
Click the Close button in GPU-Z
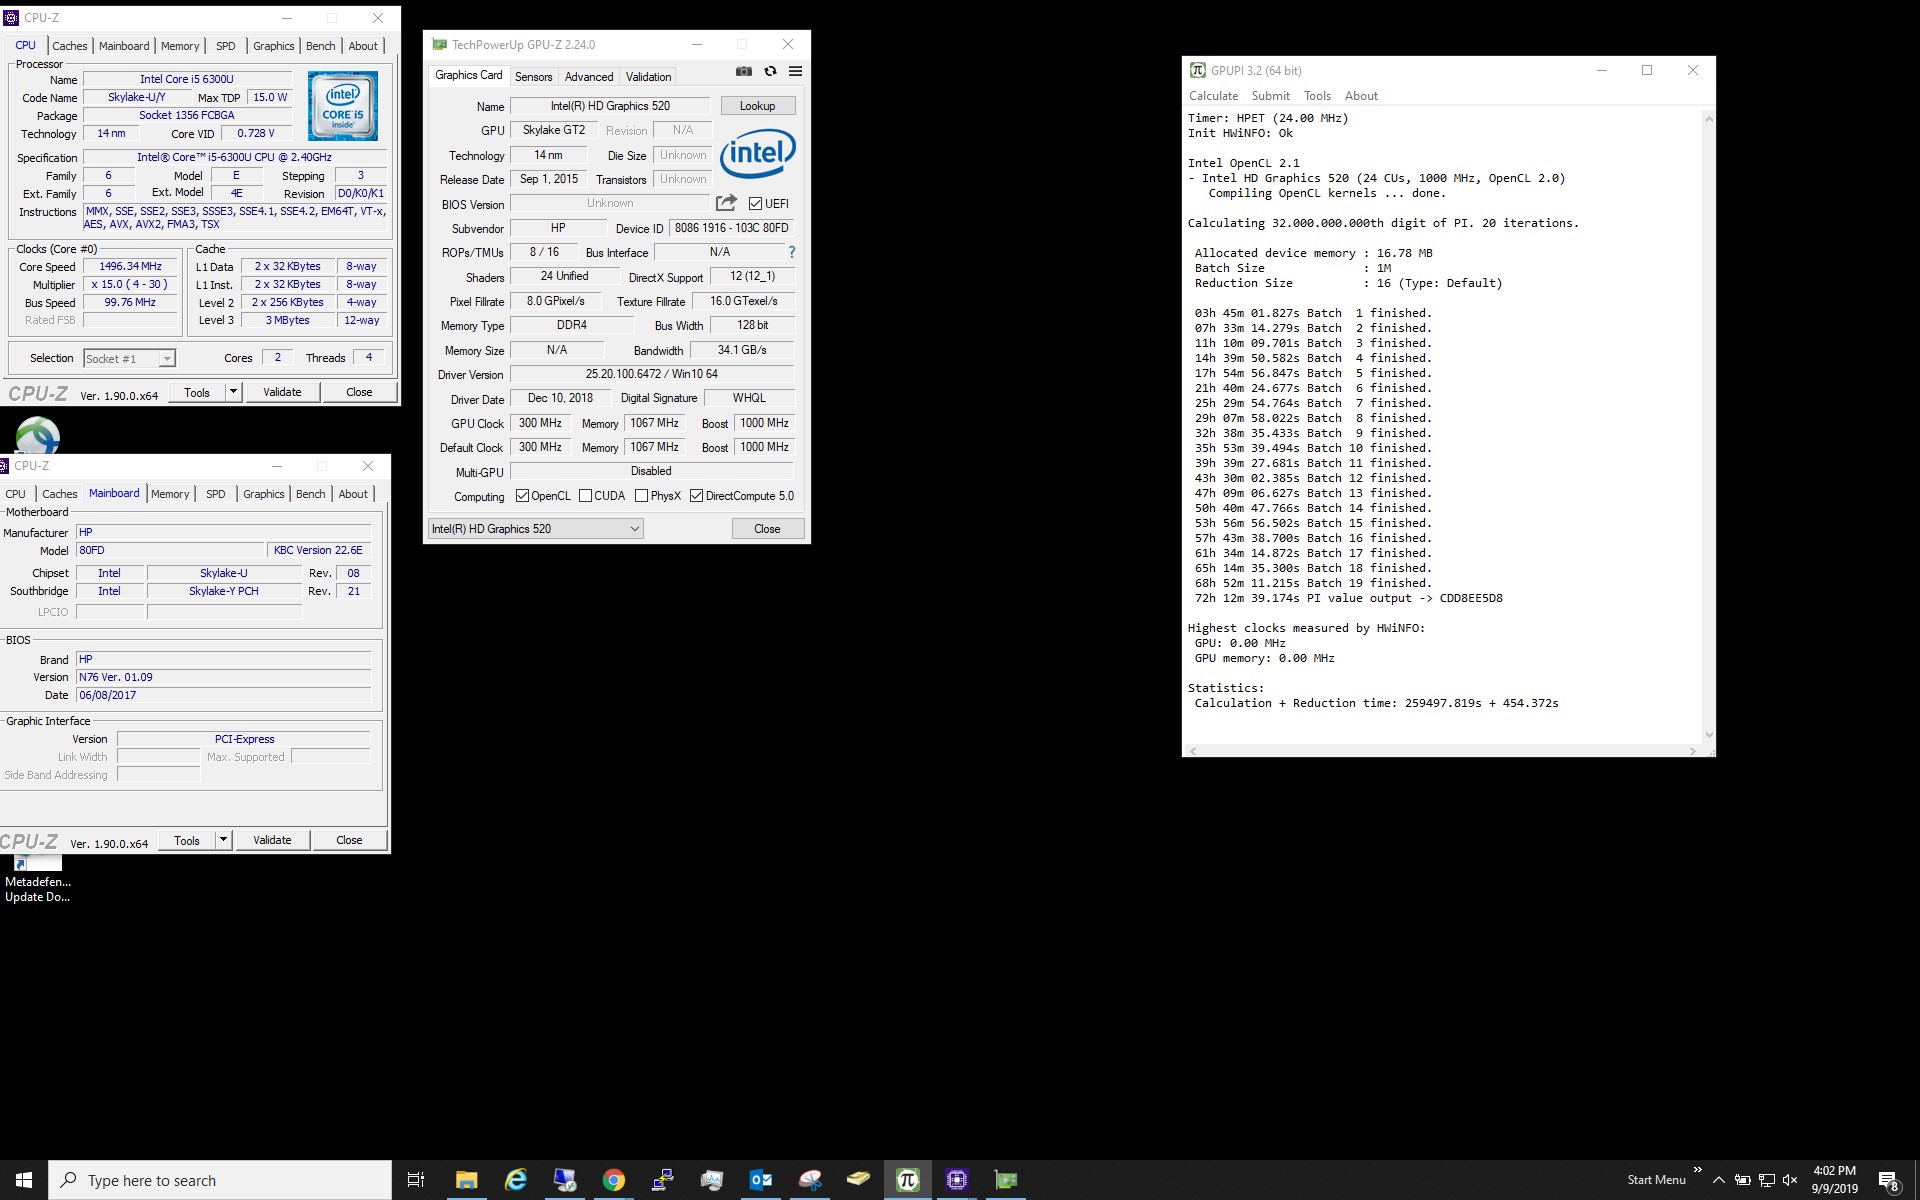(767, 529)
